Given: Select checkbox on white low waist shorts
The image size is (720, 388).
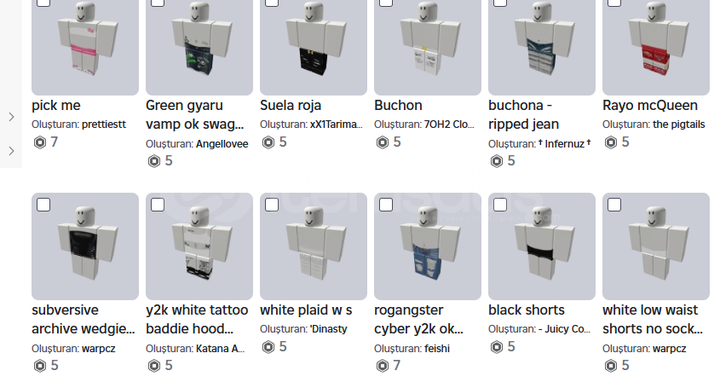Looking at the screenshot, I should coord(614,205).
